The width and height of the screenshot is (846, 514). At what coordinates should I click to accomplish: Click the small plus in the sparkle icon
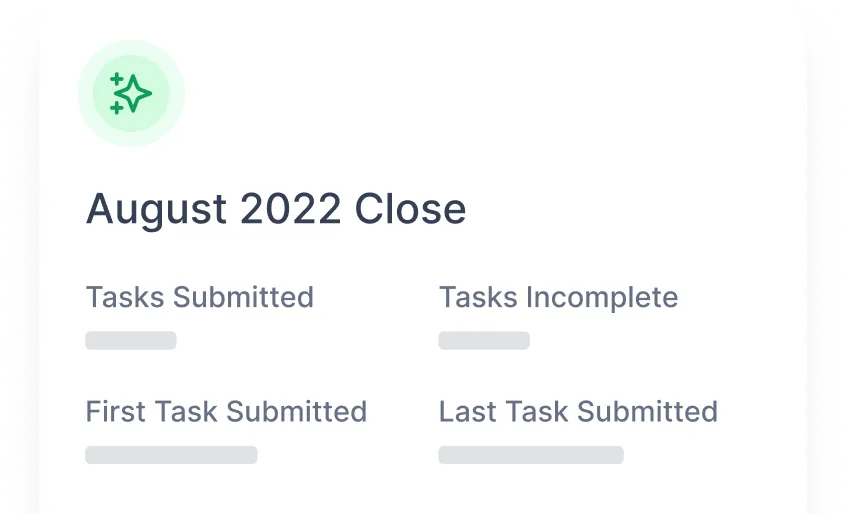click(116, 77)
